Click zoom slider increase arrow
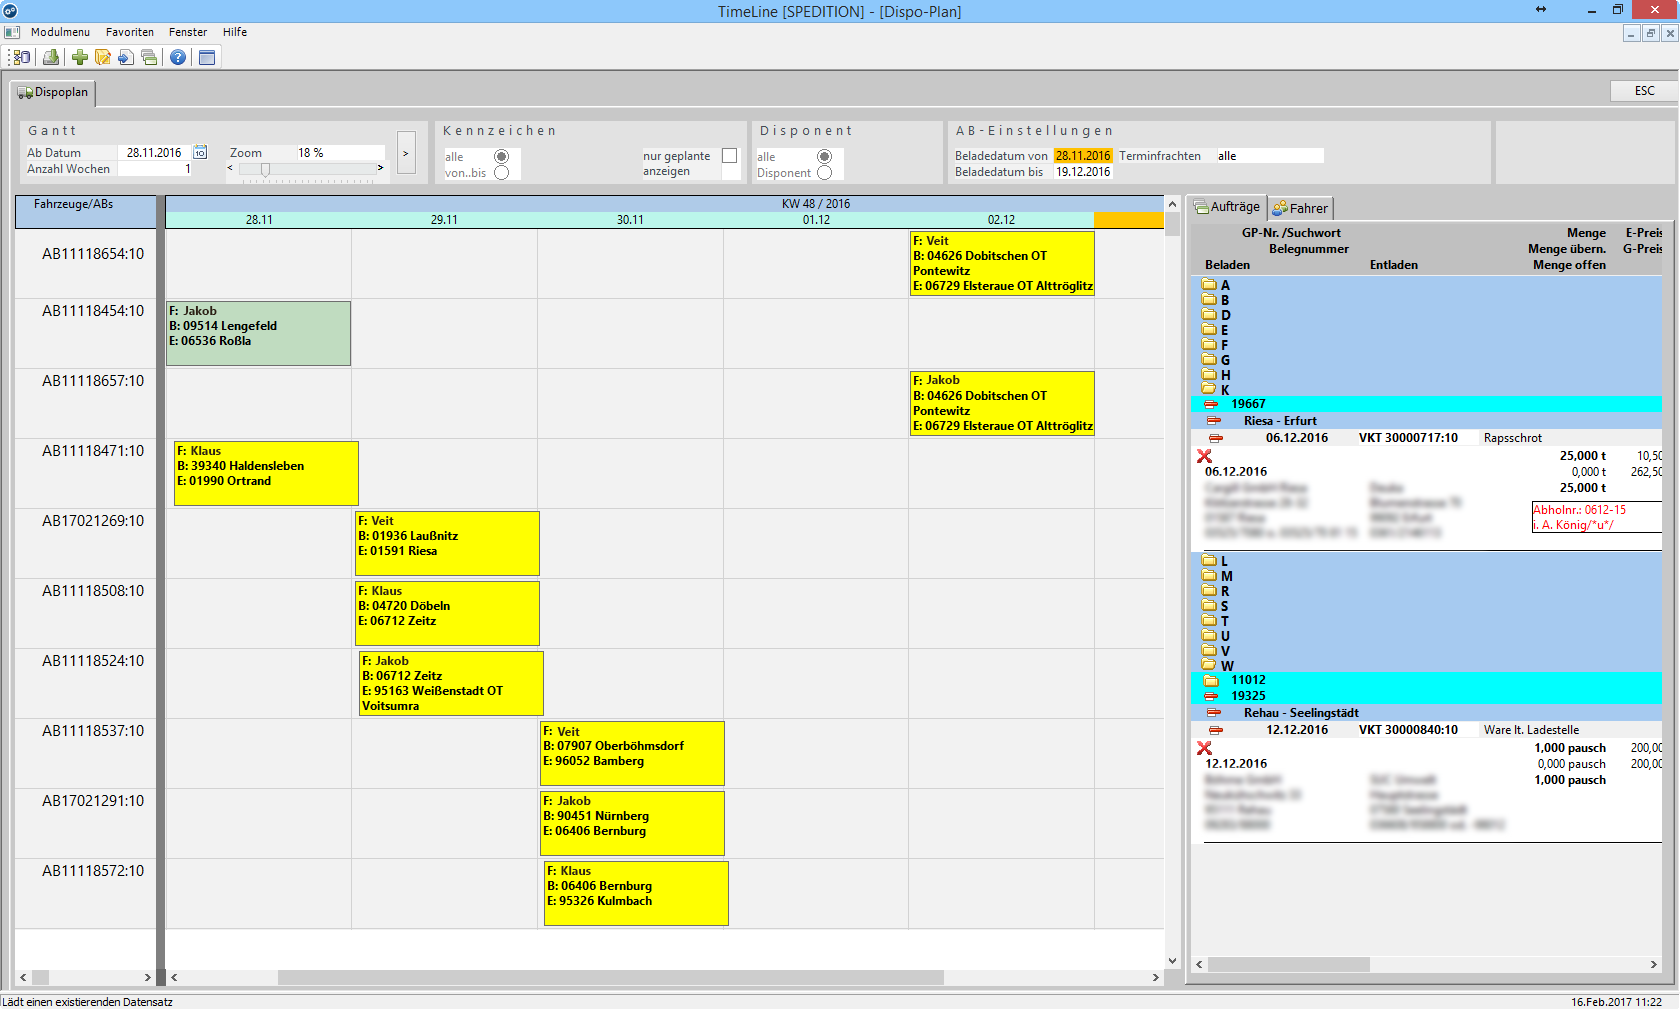1680x1010 pixels. coord(380,168)
